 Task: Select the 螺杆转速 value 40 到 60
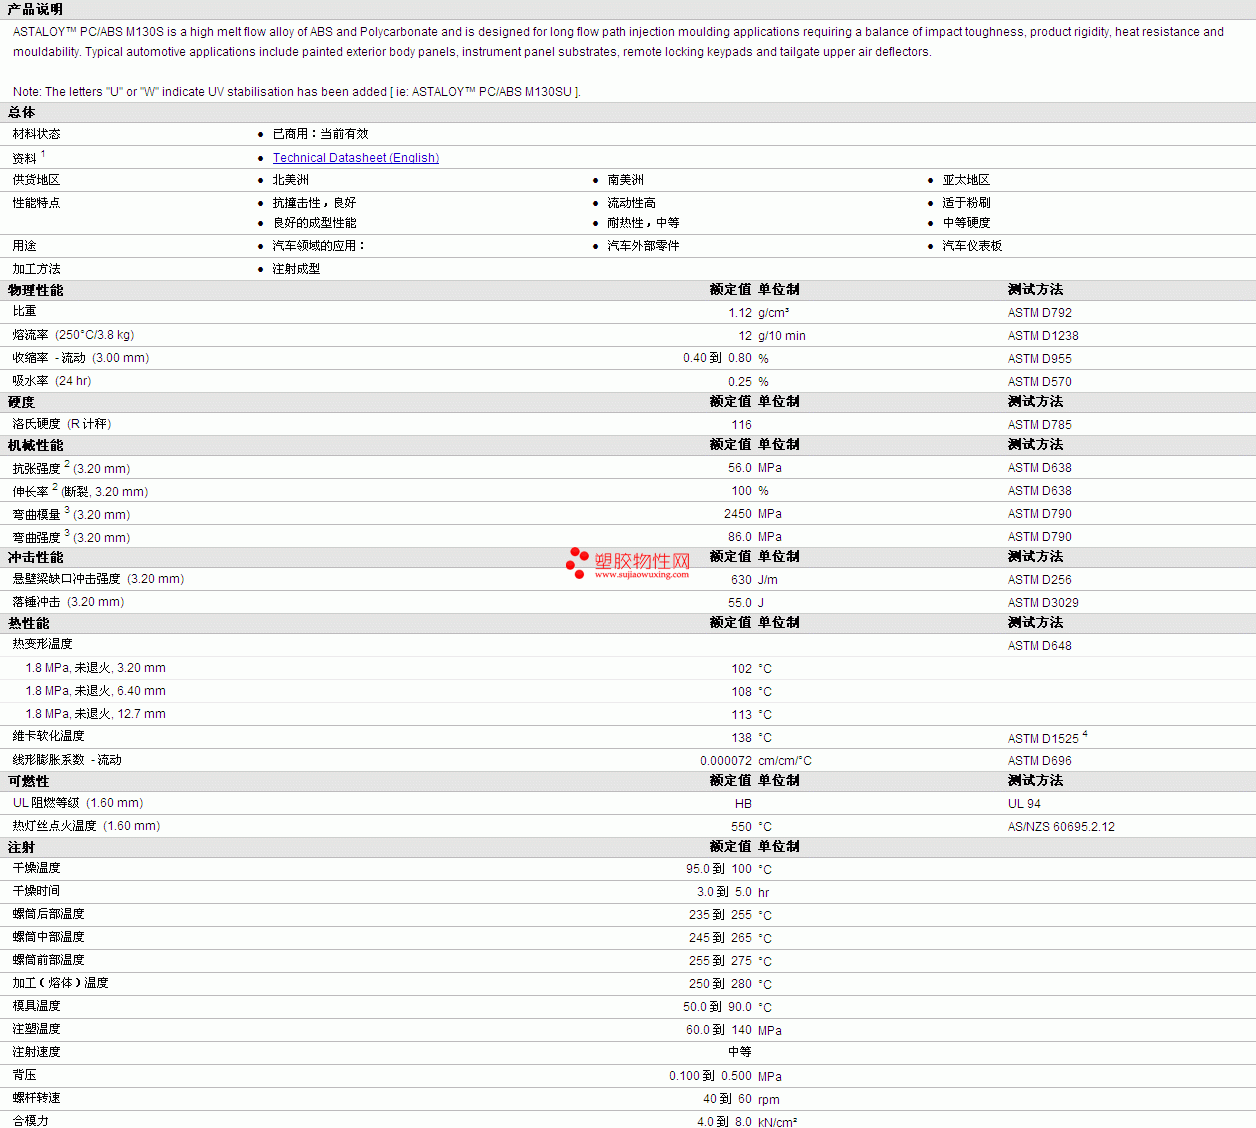click(x=727, y=1099)
